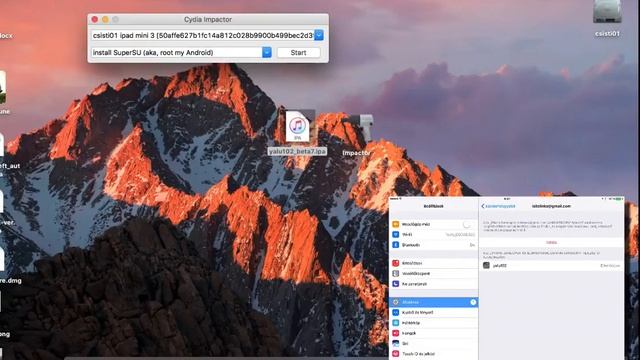This screenshot has width=640, height=360.
Task: Select the yalu102_beta7.ipa file icon
Action: (x=298, y=127)
